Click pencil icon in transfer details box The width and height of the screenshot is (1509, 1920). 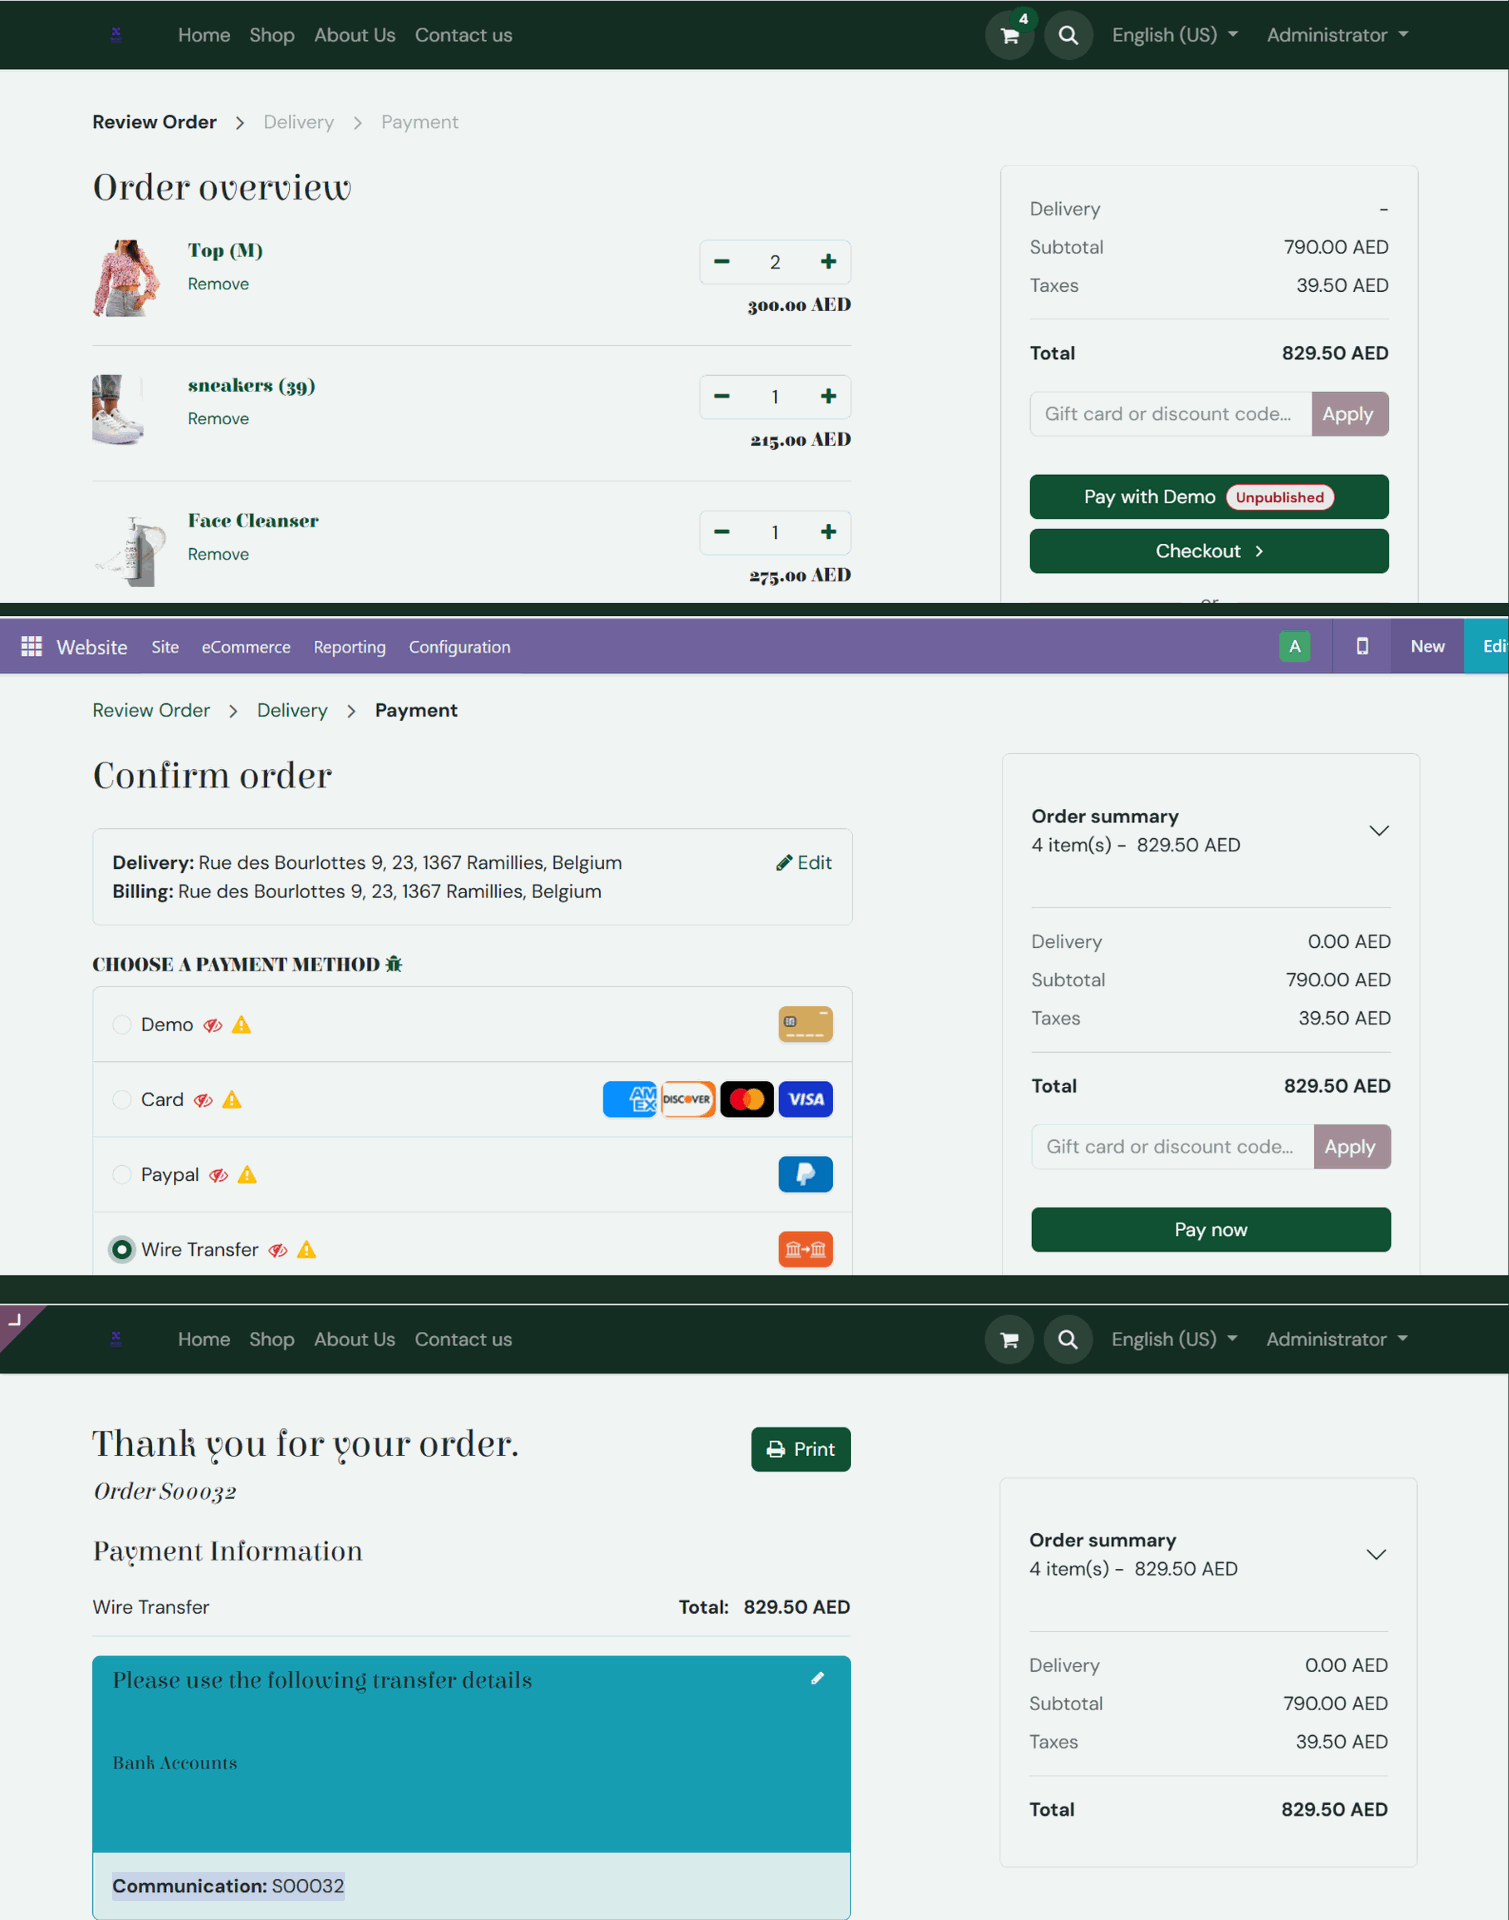coord(817,1678)
